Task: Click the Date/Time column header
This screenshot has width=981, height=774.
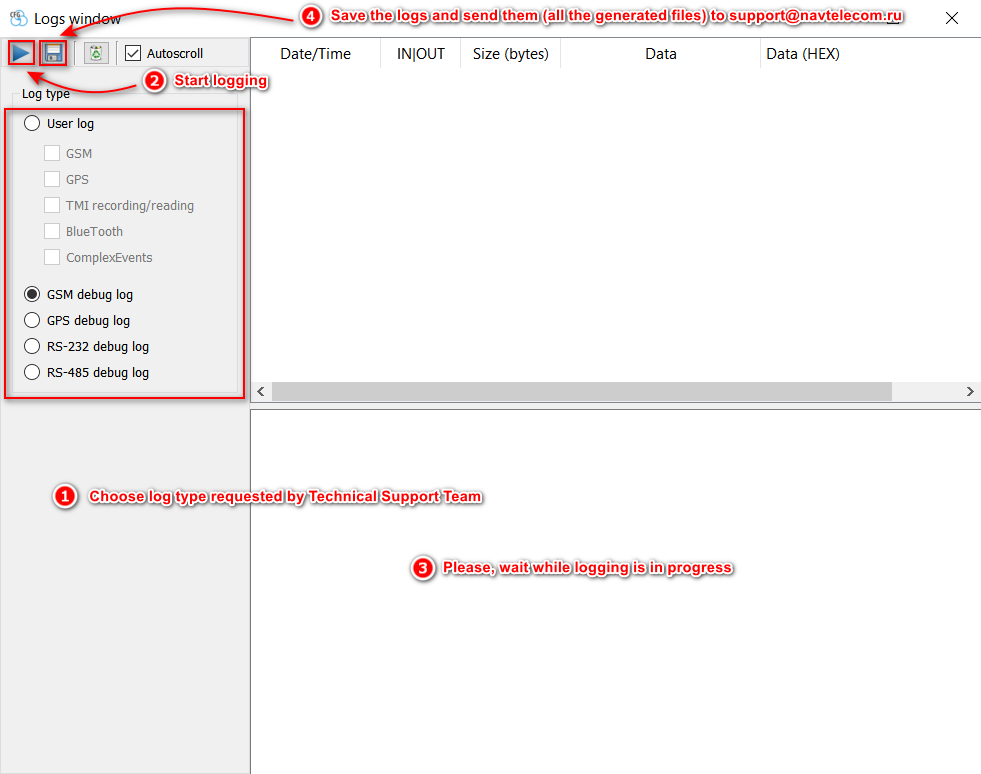Action: coord(315,54)
